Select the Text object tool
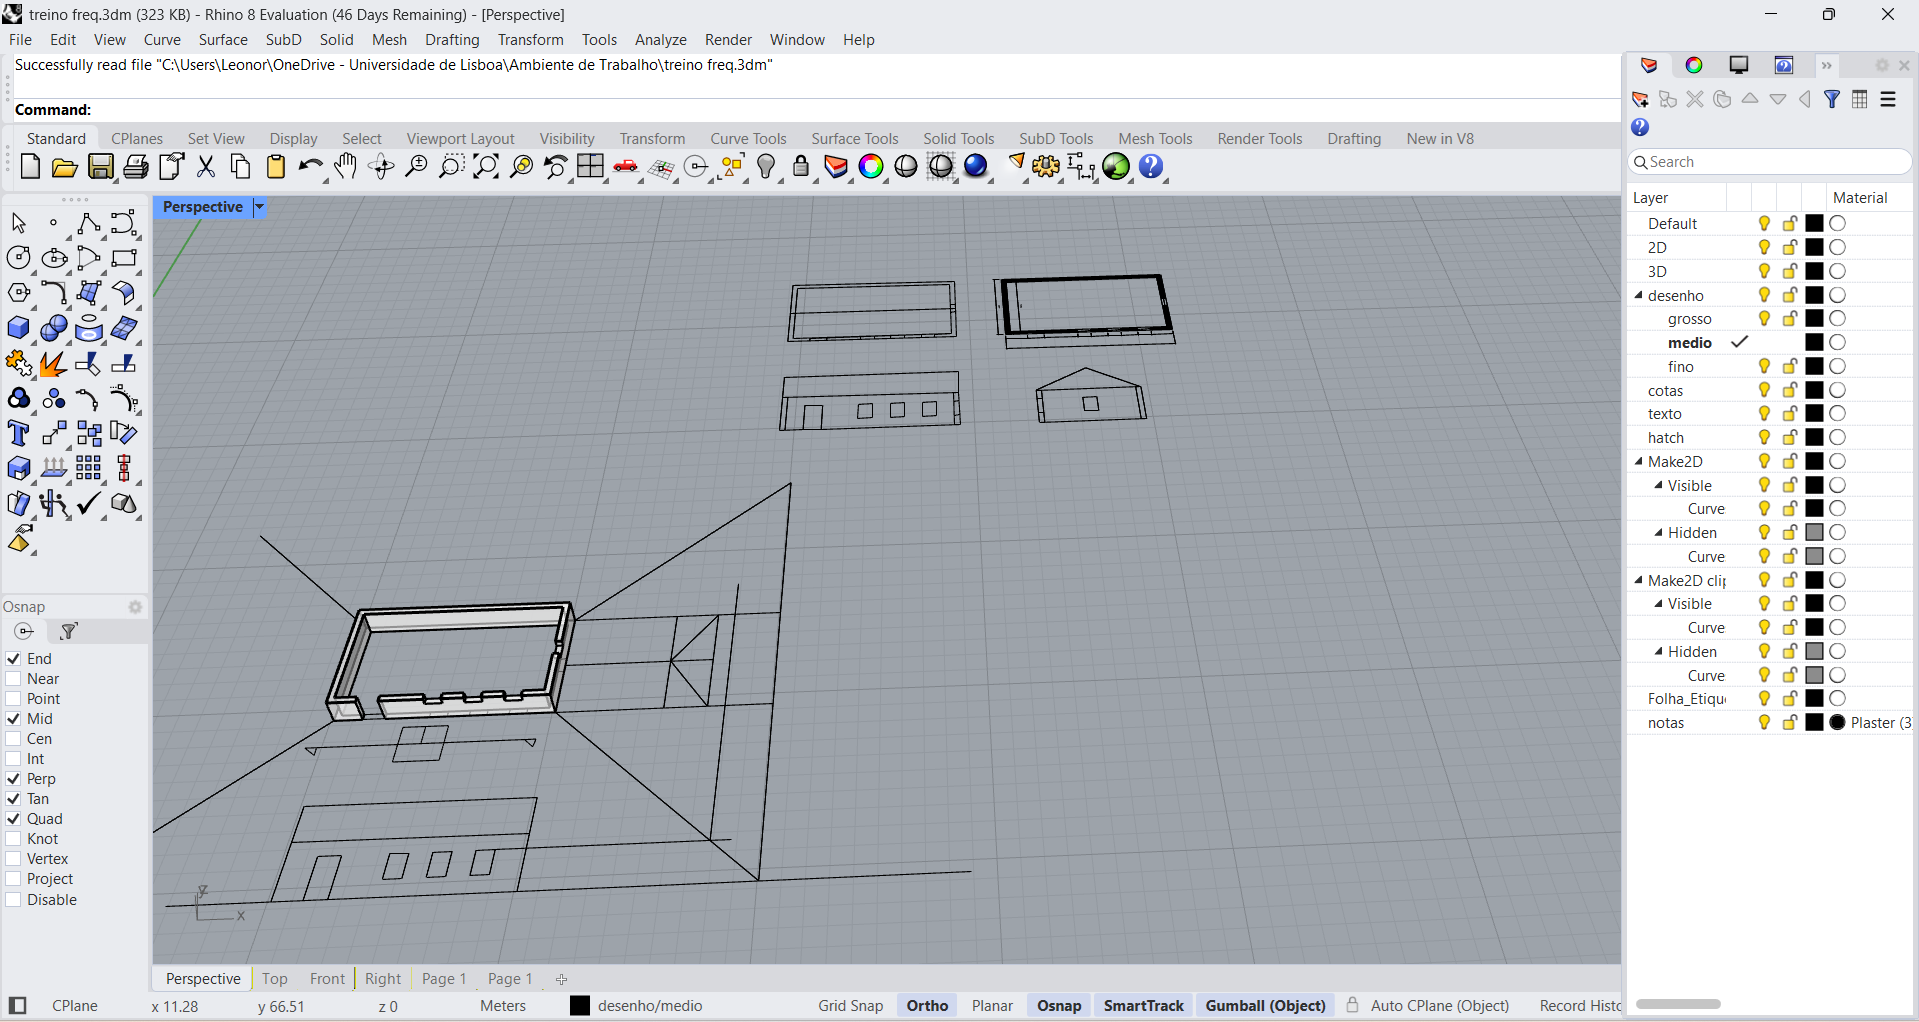The image size is (1919, 1022). pyautogui.click(x=18, y=434)
